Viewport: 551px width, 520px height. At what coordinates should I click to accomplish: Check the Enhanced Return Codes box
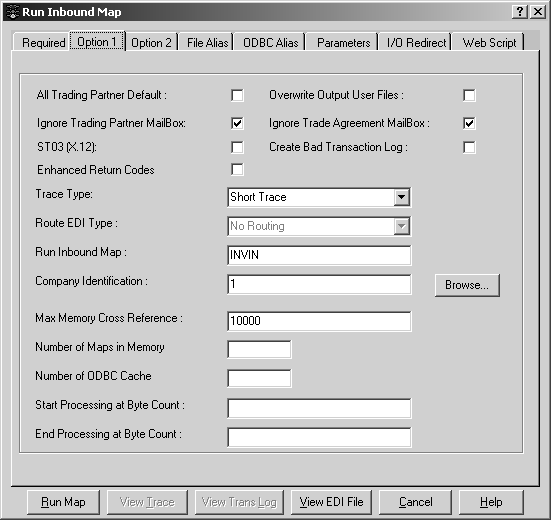237,170
